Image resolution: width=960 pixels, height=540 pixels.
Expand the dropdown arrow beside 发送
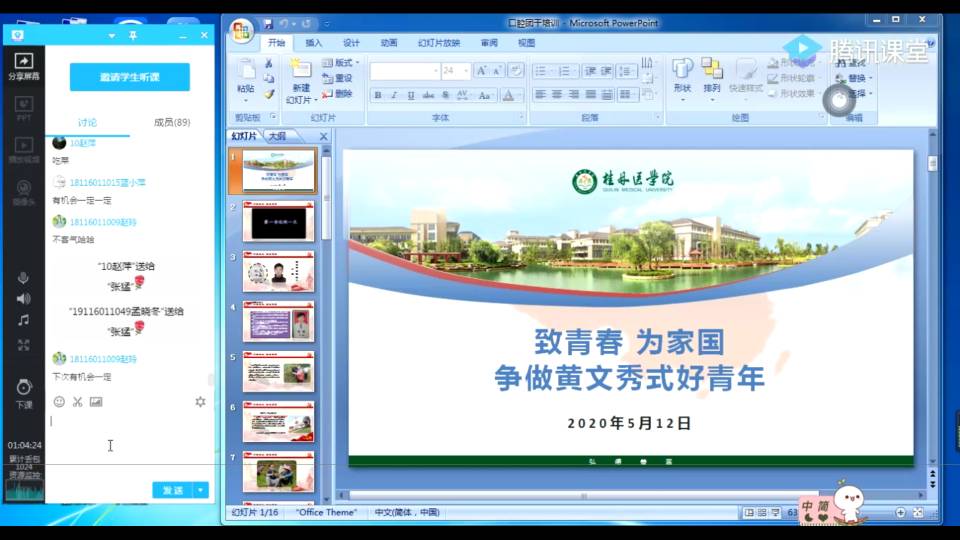point(201,490)
